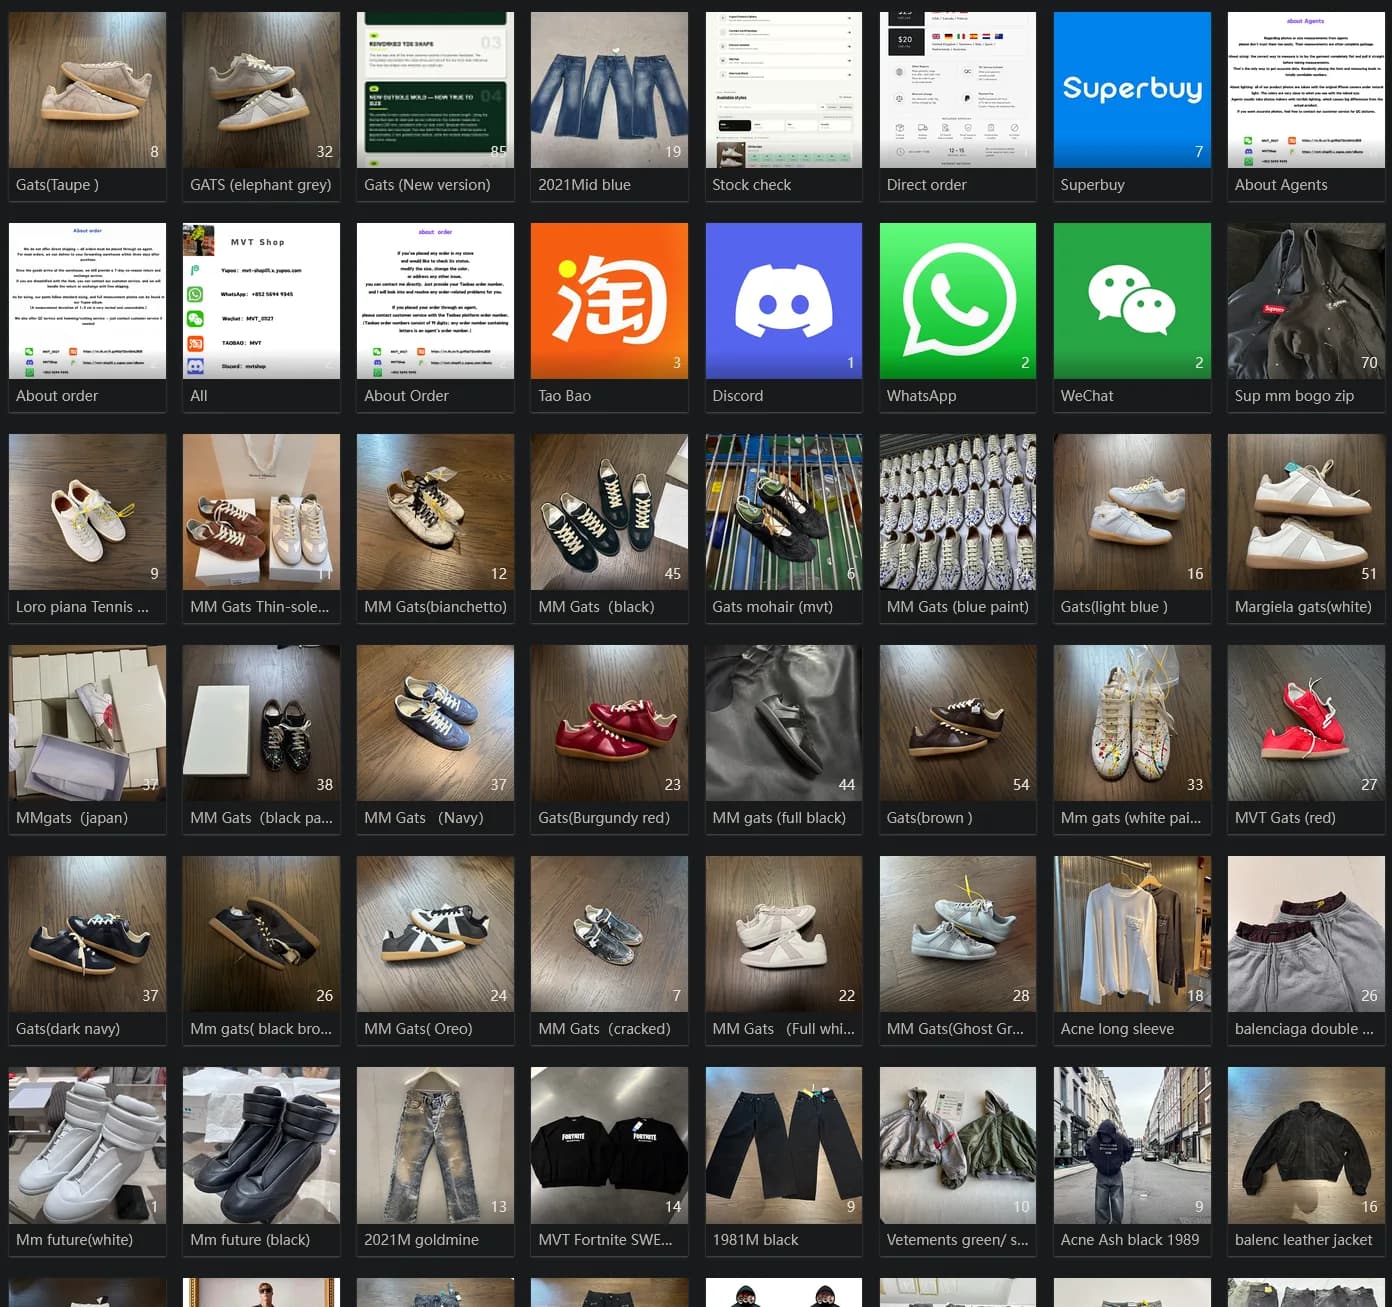The height and width of the screenshot is (1307, 1392).
Task: Open the Discord logo album
Action: coord(783,301)
